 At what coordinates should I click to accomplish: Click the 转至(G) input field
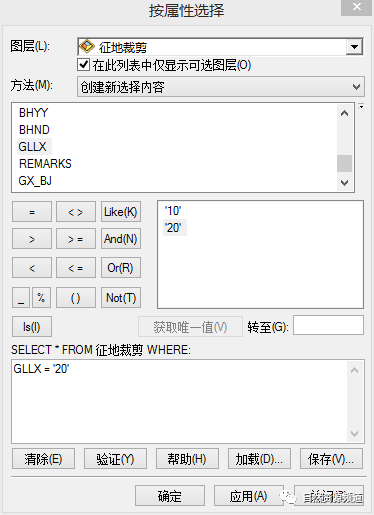tap(328, 325)
